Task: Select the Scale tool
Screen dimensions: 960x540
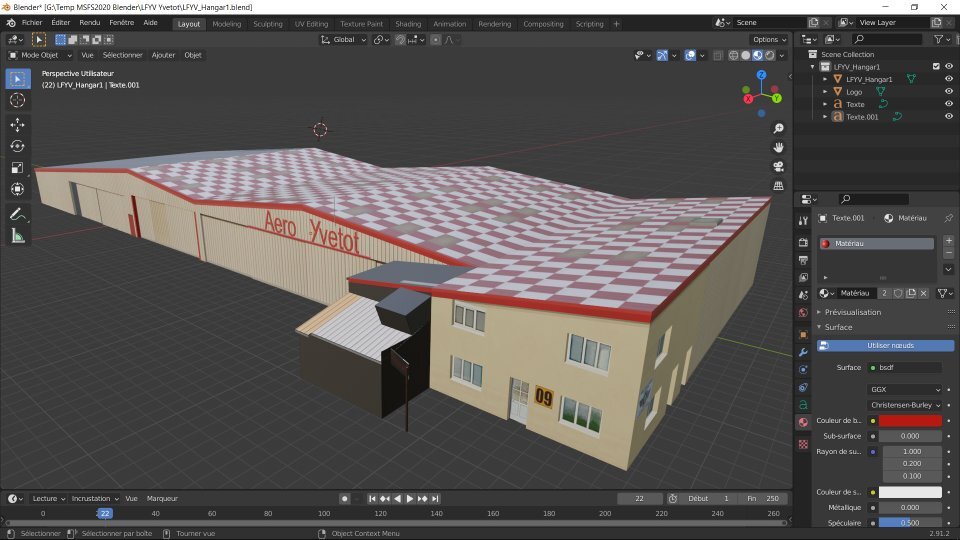Action: pos(17,167)
